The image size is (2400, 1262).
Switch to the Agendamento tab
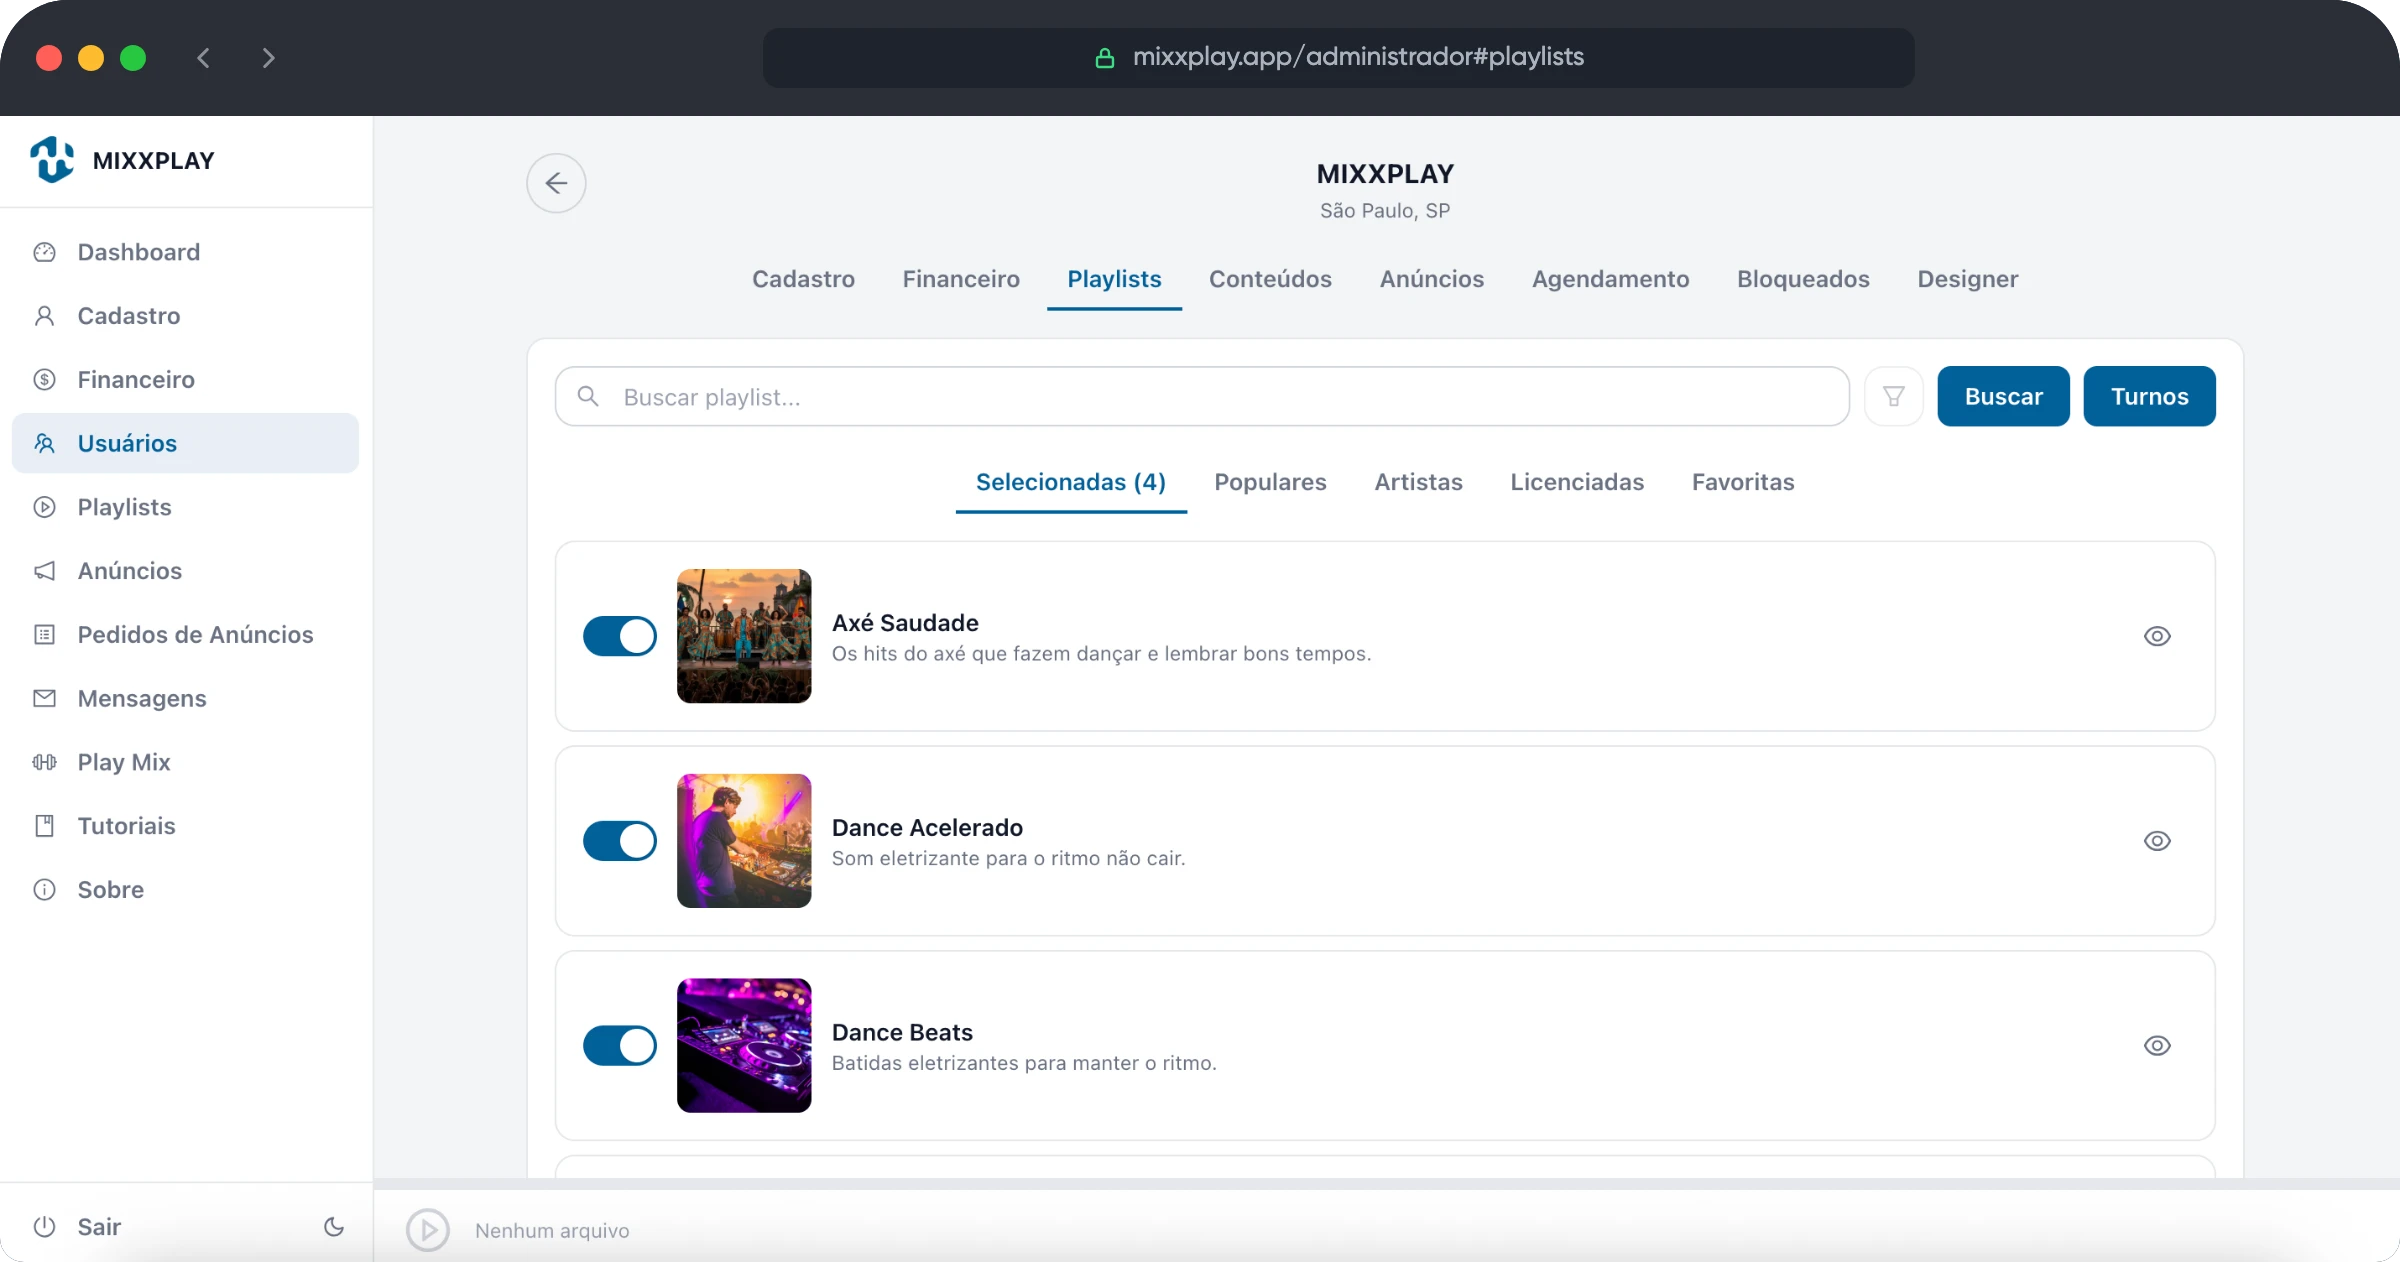[x=1610, y=279]
